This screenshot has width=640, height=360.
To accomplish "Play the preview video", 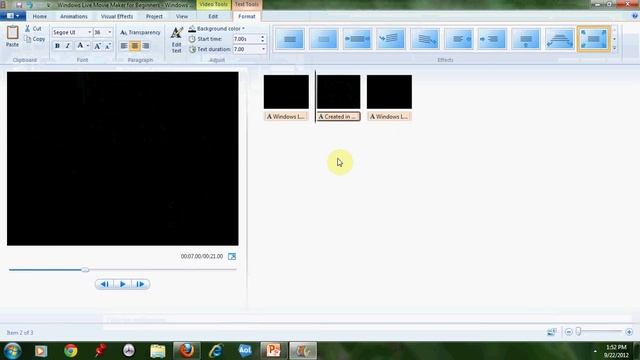I will pyautogui.click(x=122, y=284).
